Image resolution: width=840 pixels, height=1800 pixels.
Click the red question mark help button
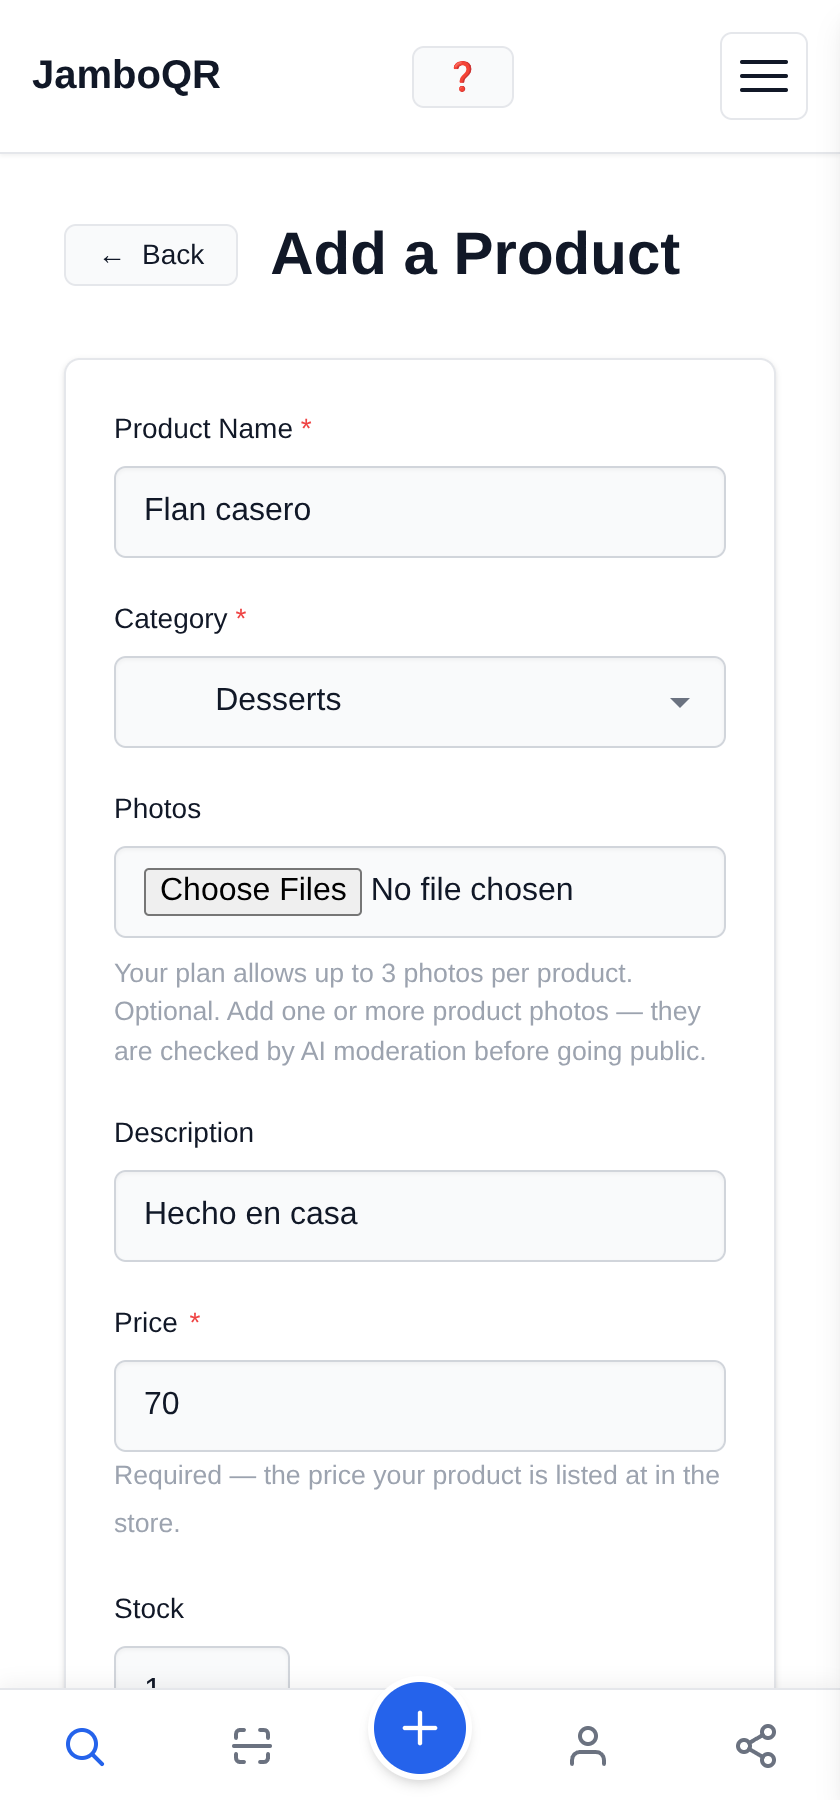click(x=463, y=77)
